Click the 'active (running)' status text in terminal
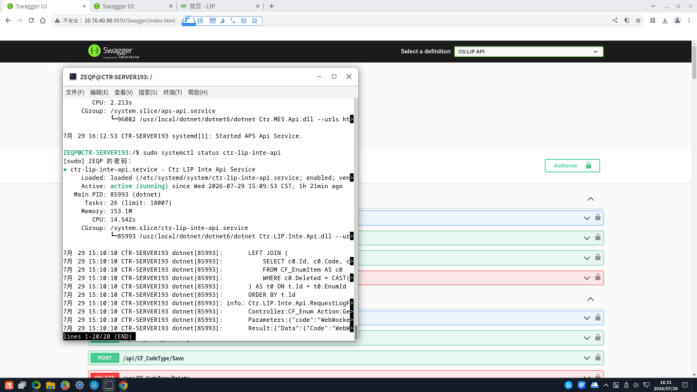The width and height of the screenshot is (697, 392). pyautogui.click(x=139, y=186)
